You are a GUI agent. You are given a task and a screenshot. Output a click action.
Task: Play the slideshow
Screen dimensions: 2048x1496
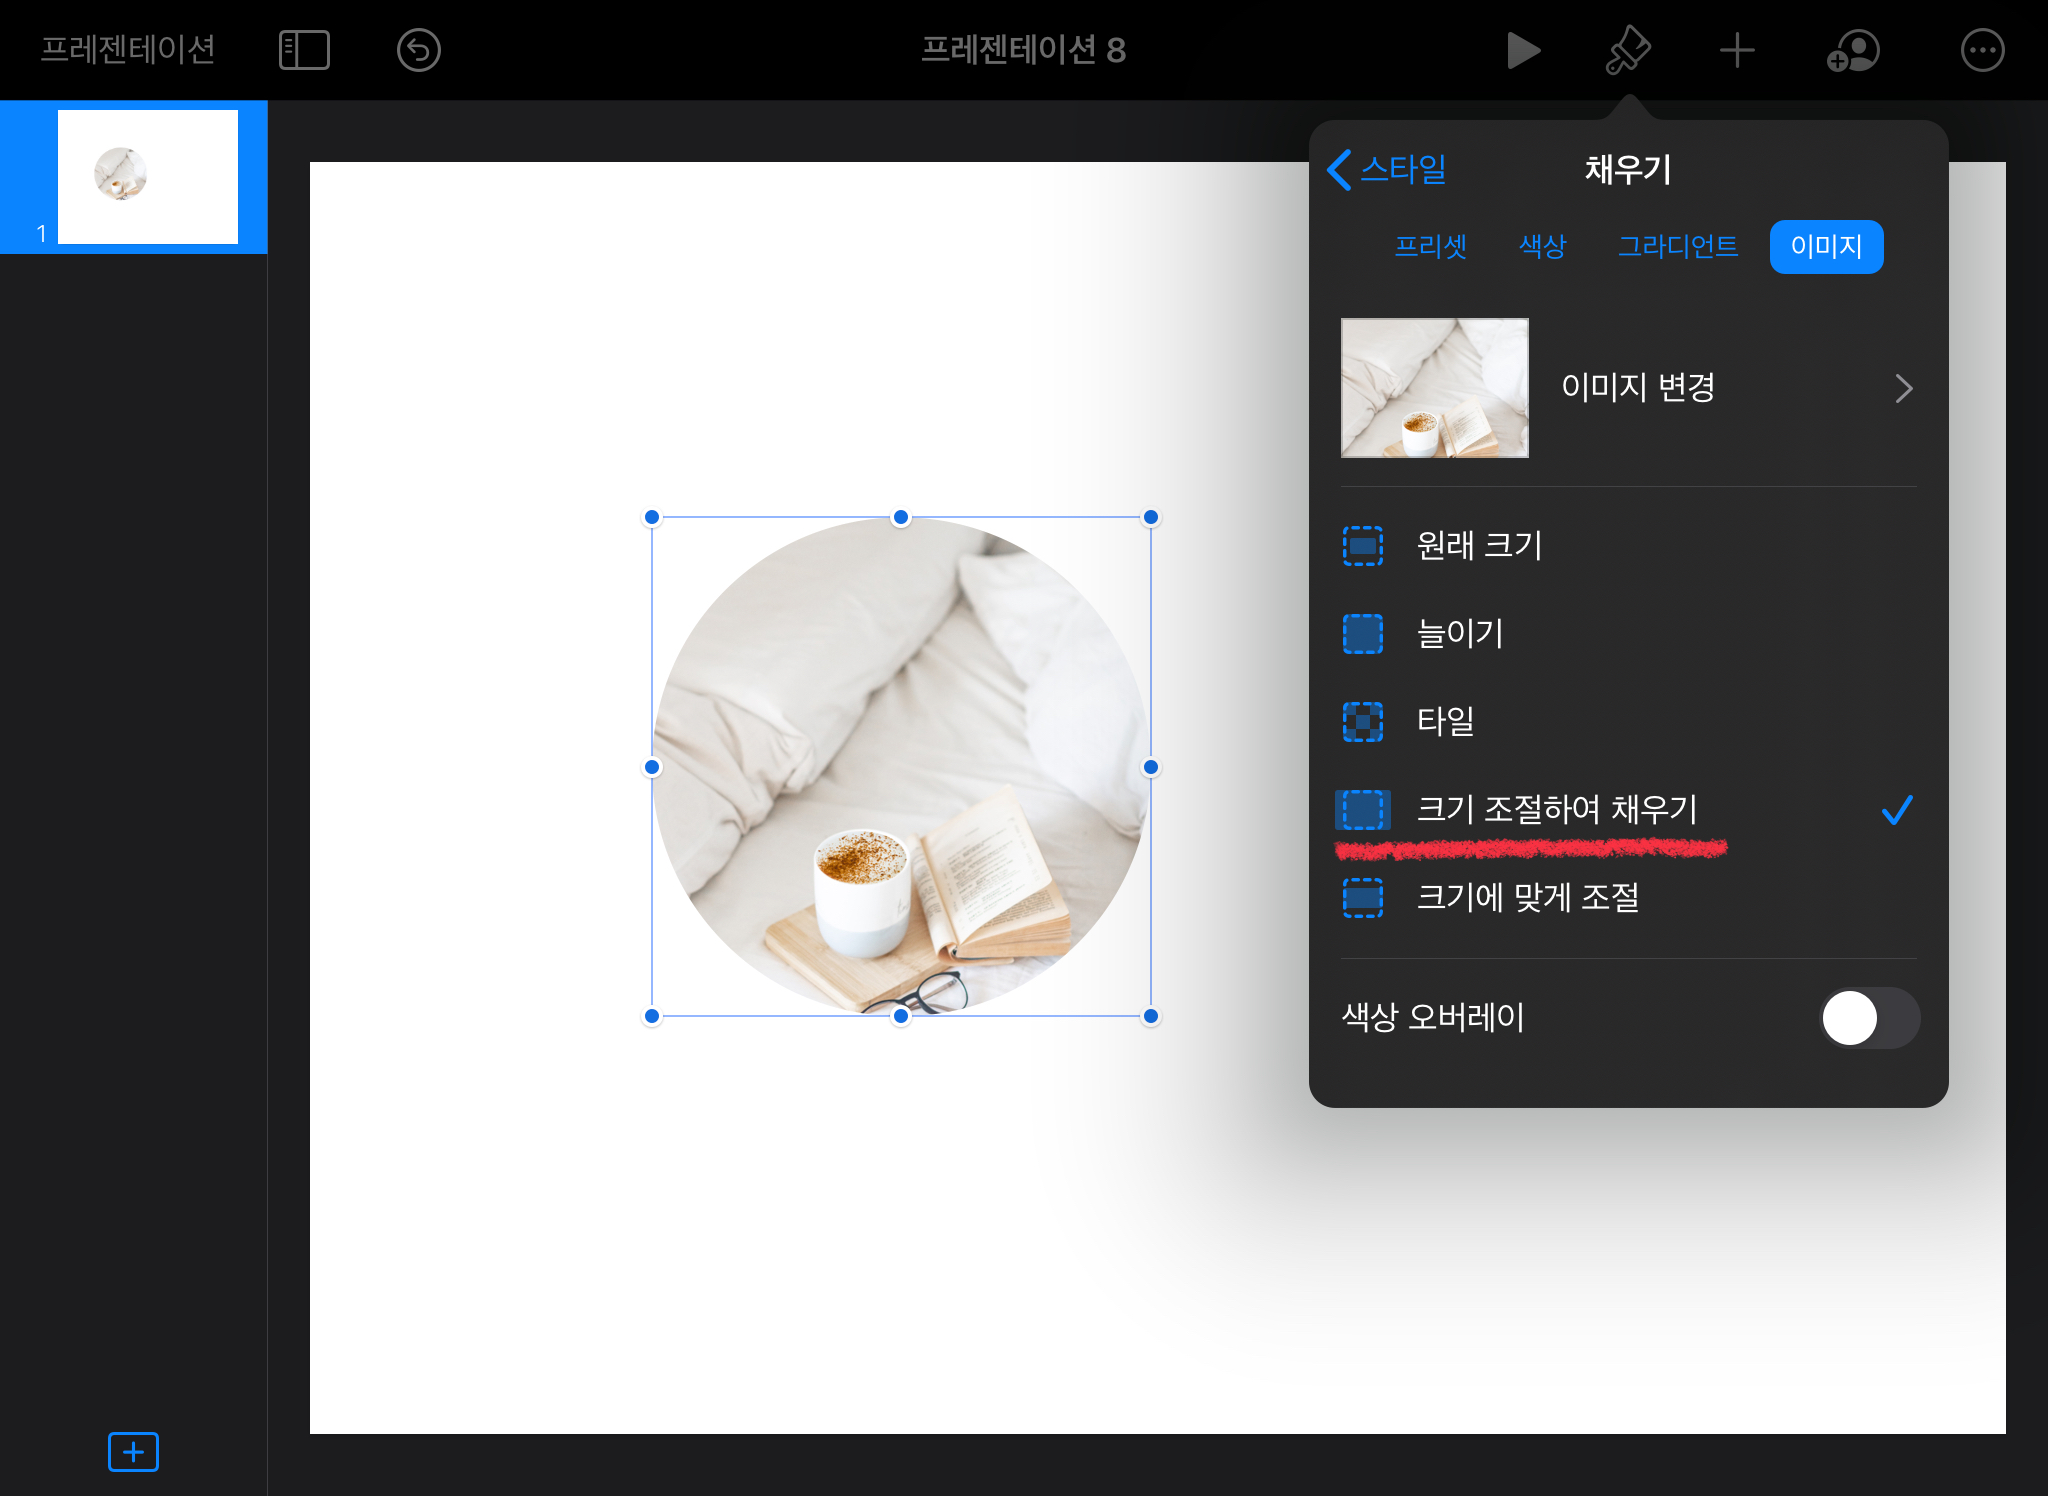tap(1522, 50)
